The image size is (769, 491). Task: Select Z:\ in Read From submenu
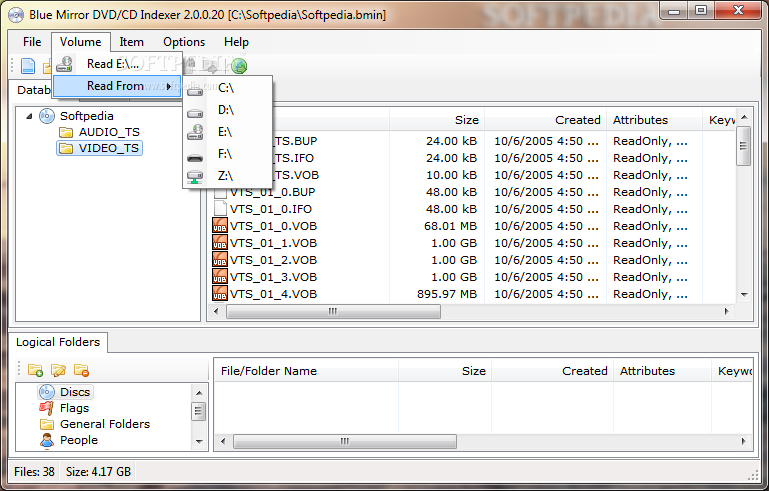click(228, 176)
